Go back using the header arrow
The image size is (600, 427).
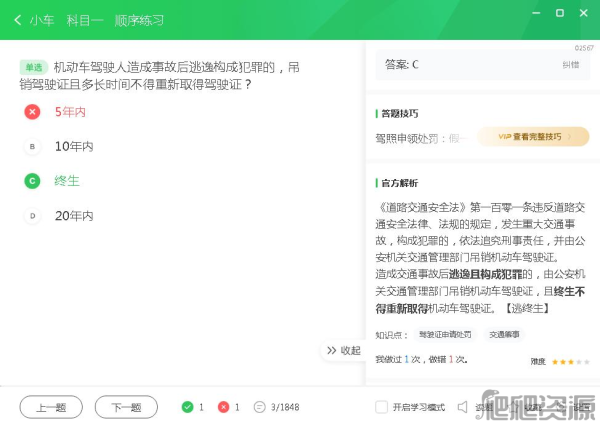pyautogui.click(x=18, y=20)
